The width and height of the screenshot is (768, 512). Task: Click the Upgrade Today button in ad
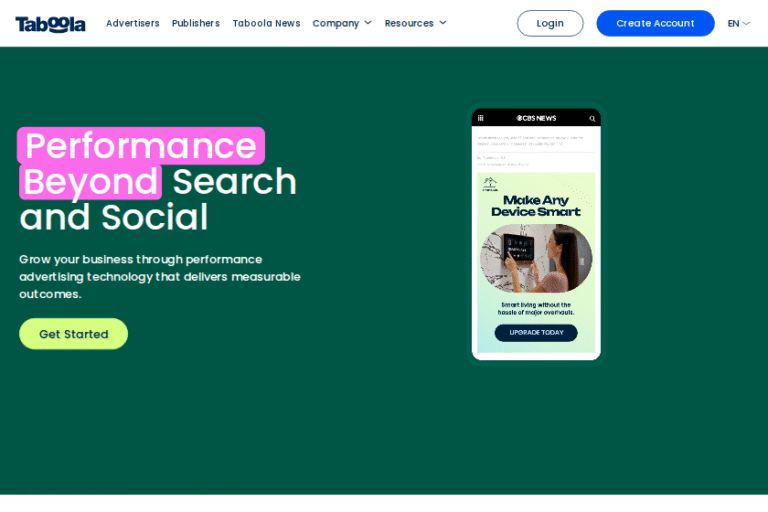tap(536, 333)
